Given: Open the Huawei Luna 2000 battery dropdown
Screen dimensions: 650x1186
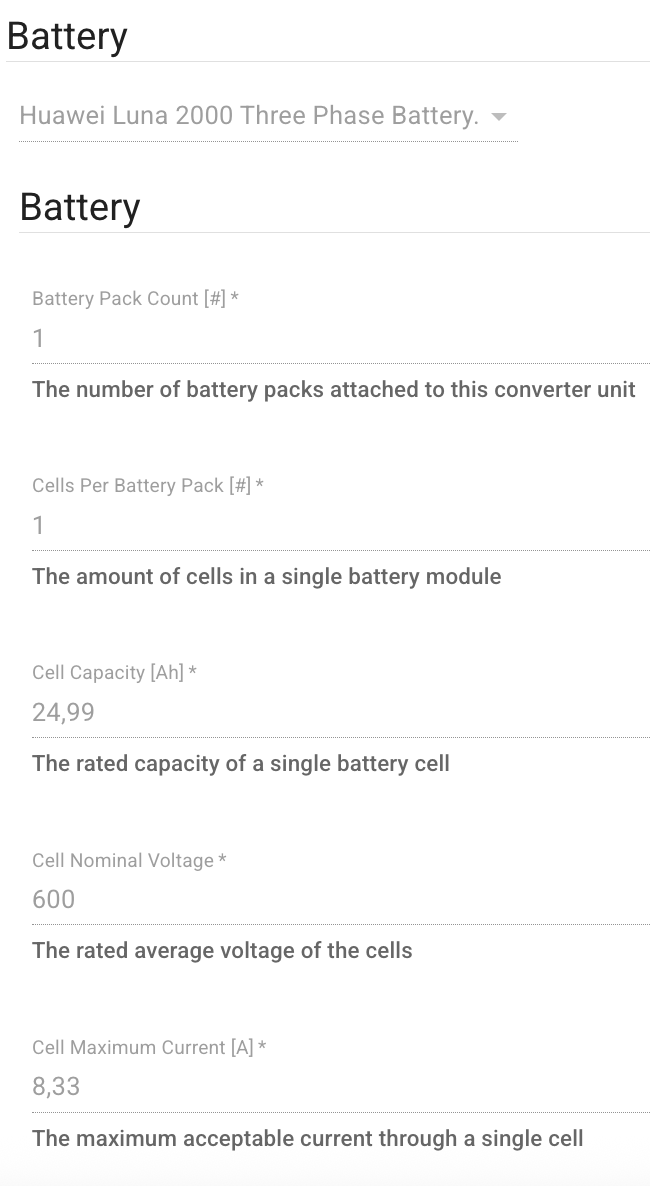Looking at the screenshot, I should [249, 116].
